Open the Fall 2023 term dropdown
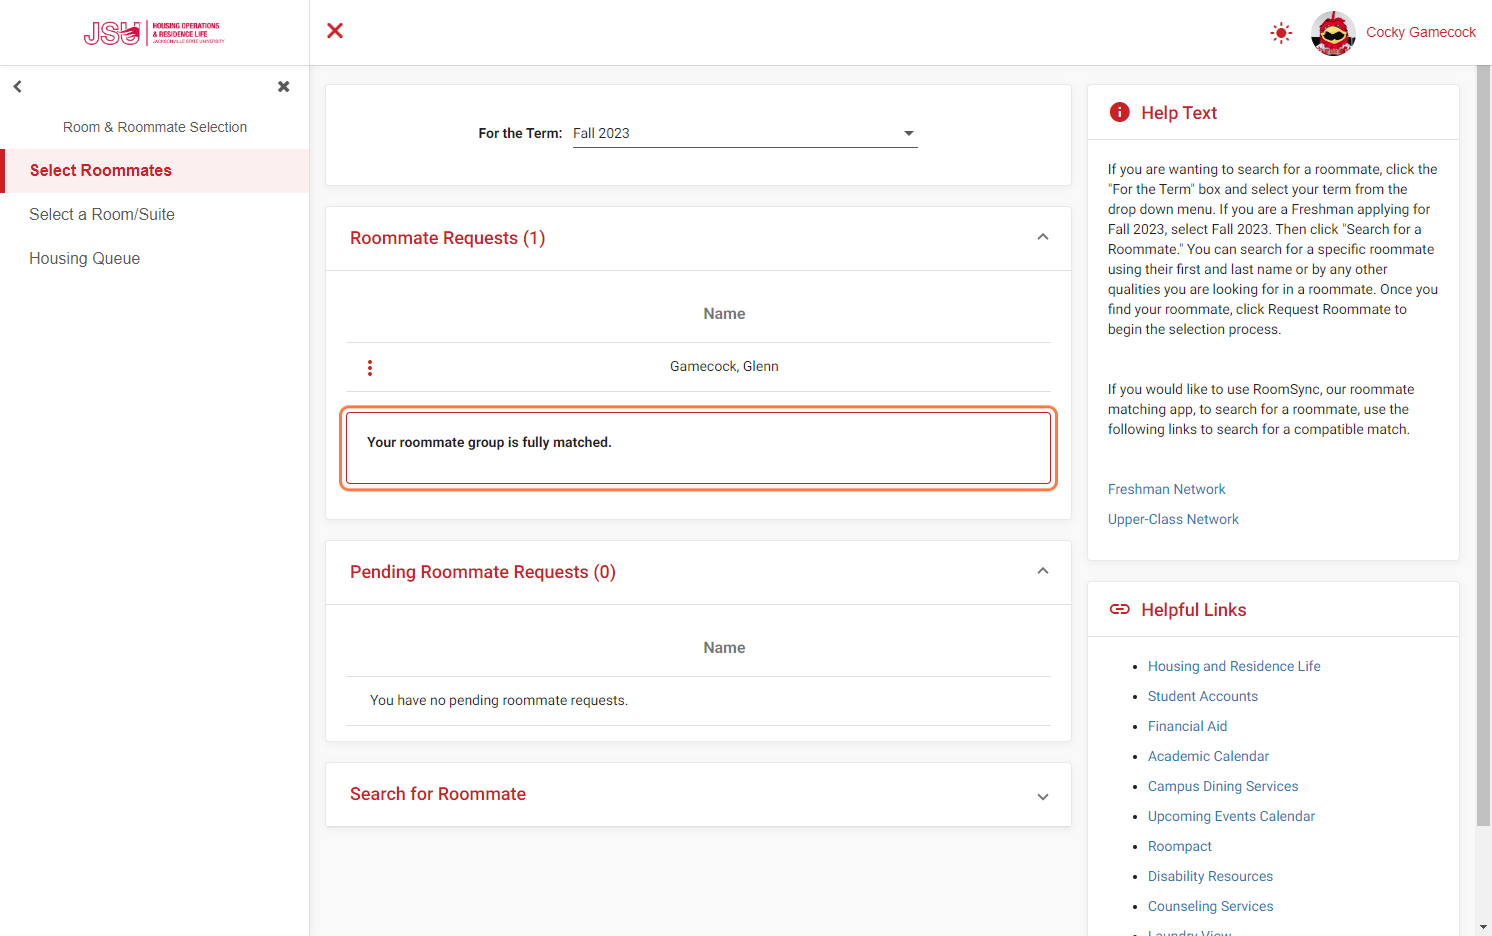Viewport: 1492px width, 936px height. coord(745,133)
